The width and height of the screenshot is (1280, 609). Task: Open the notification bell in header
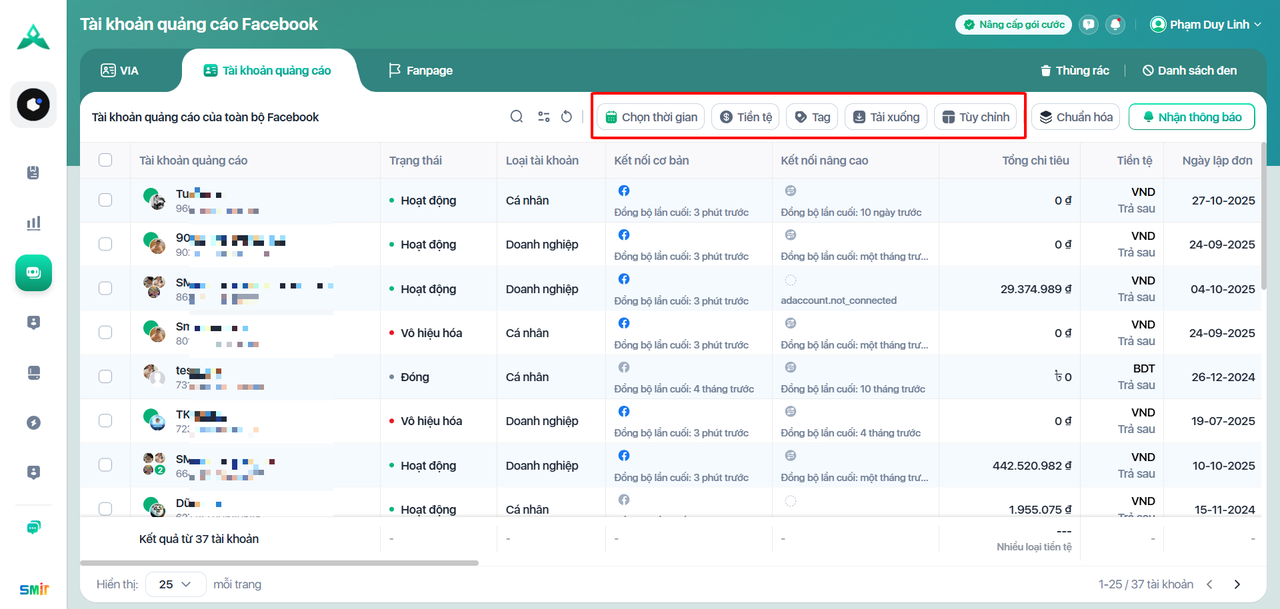tap(1114, 25)
